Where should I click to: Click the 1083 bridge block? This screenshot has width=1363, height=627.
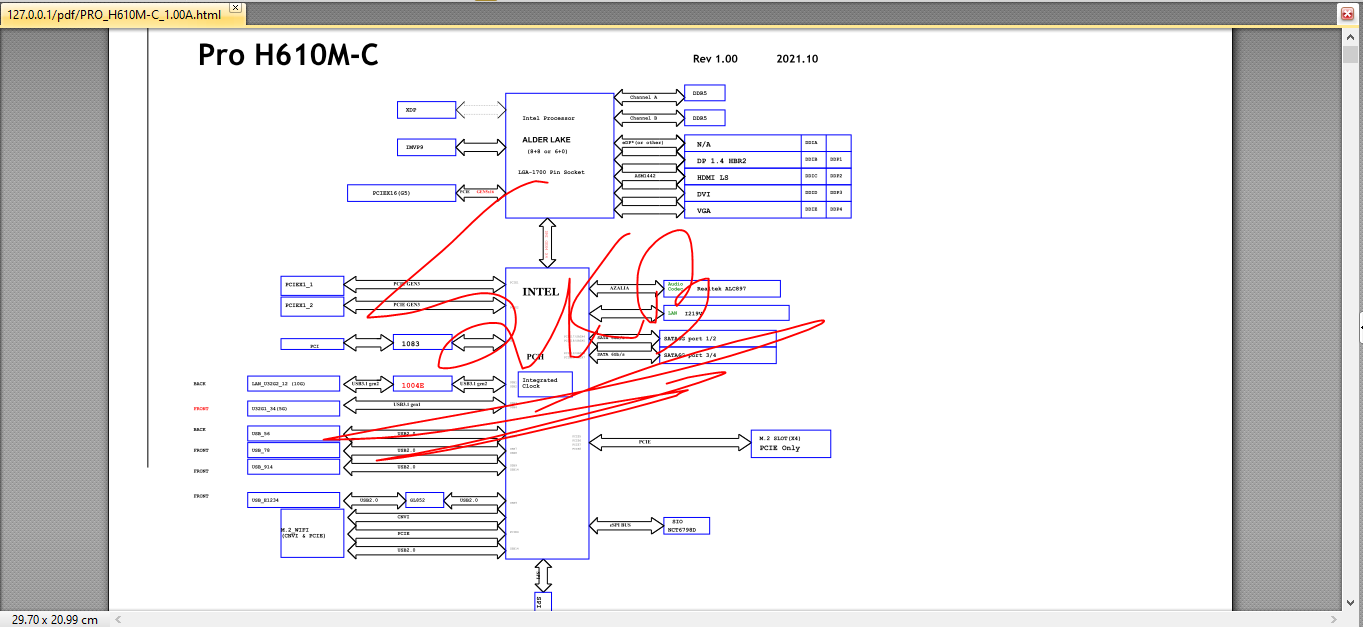point(422,343)
